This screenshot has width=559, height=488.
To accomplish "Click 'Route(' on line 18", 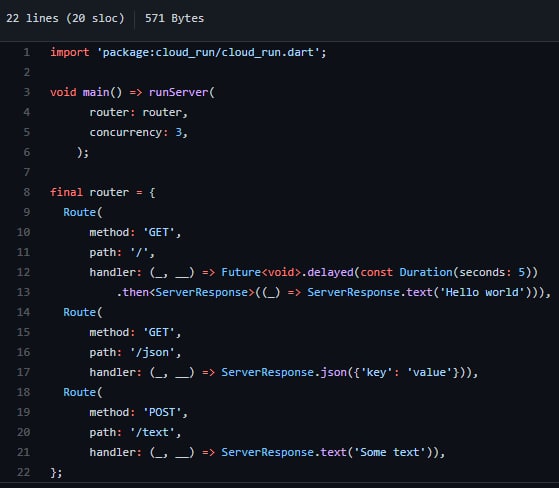I will click(83, 392).
